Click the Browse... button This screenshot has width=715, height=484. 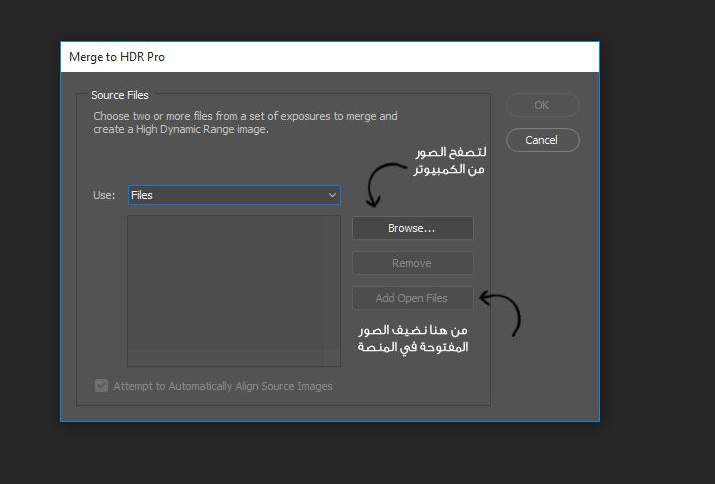[413, 228]
